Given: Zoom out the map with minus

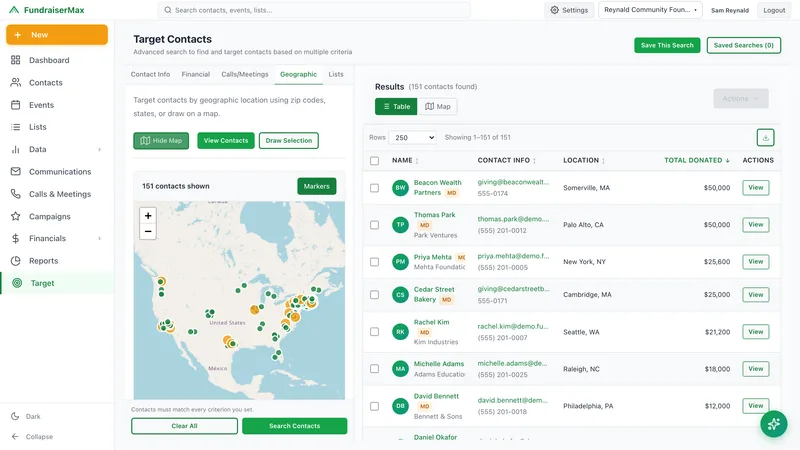Looking at the screenshot, I should pyautogui.click(x=148, y=231).
